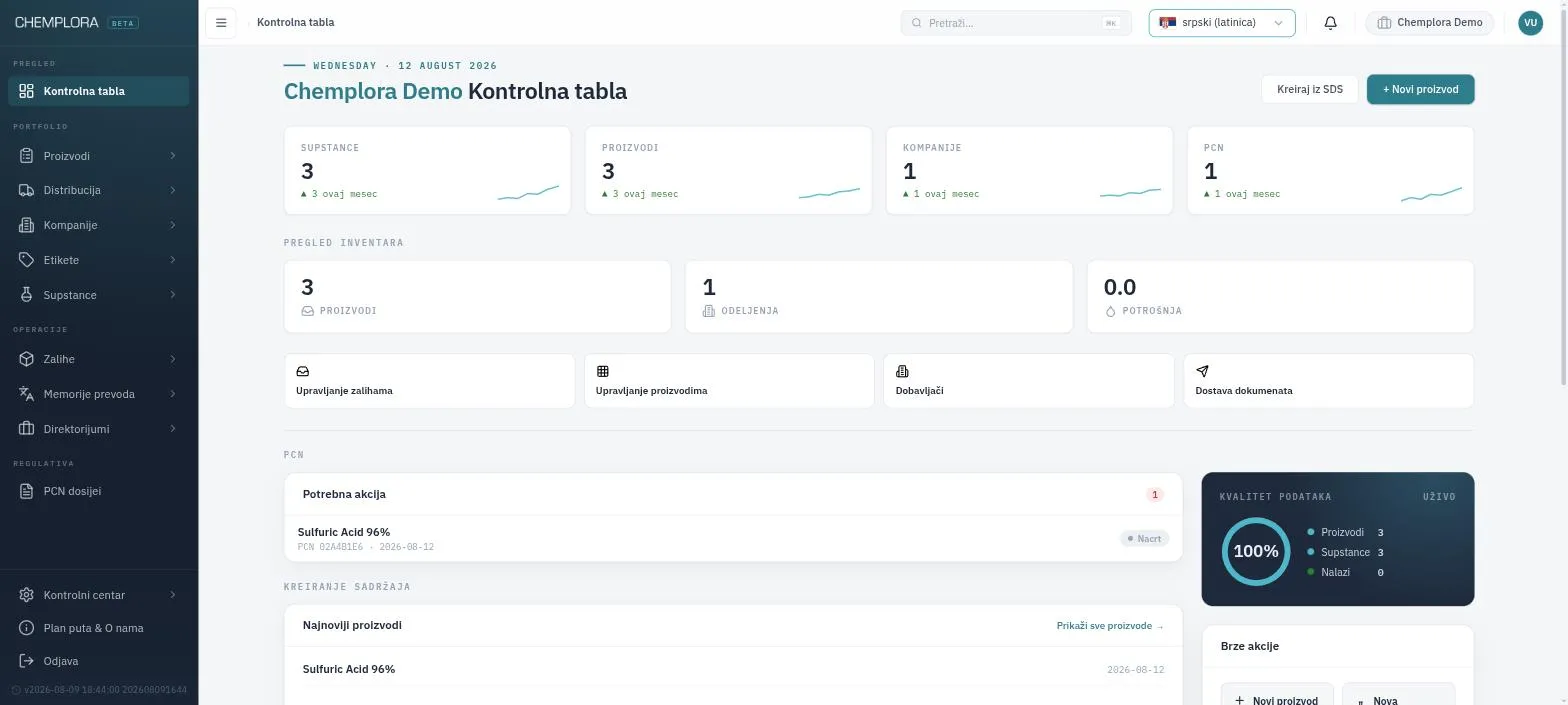Expand the Kontrolni centar chevron

point(173,595)
